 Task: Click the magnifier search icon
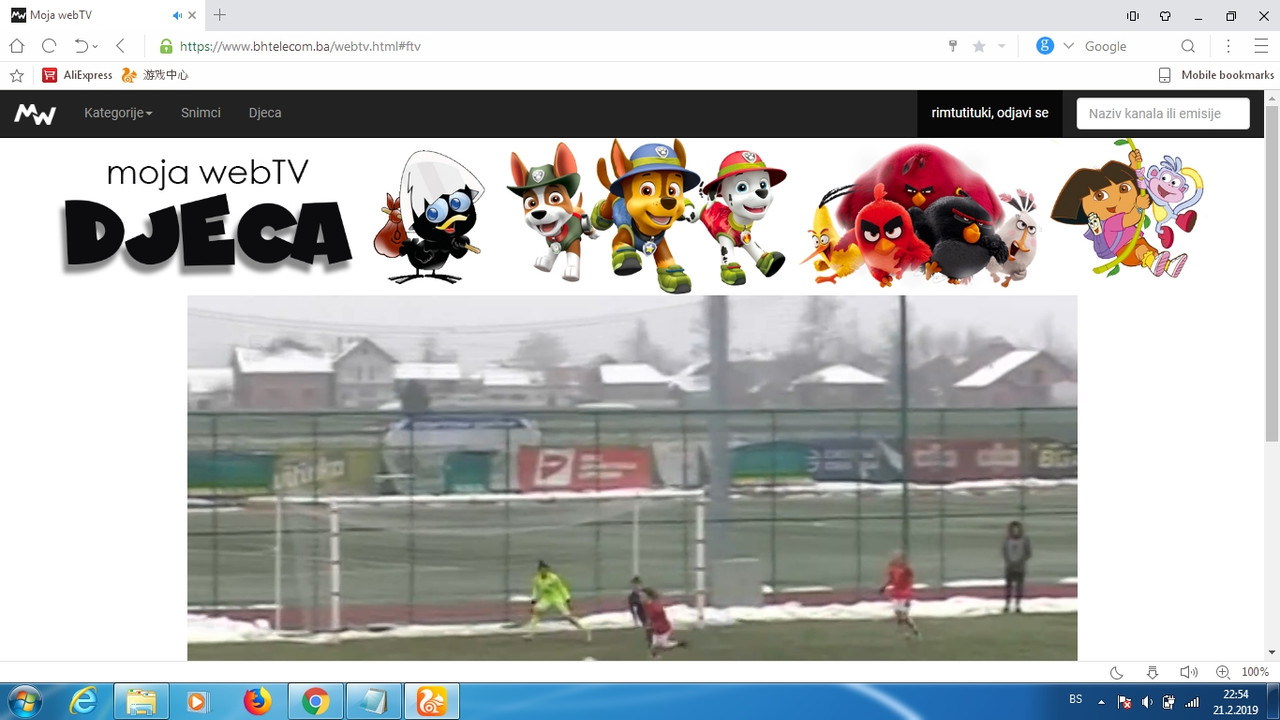click(1188, 46)
